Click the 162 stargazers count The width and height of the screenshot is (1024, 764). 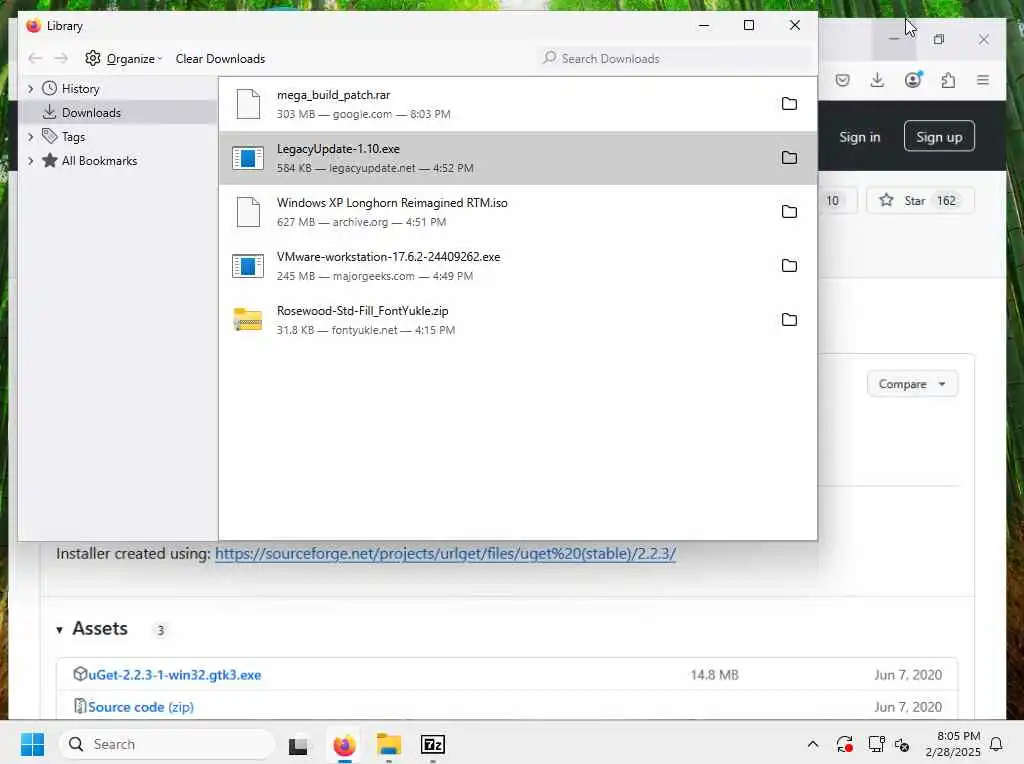946,200
